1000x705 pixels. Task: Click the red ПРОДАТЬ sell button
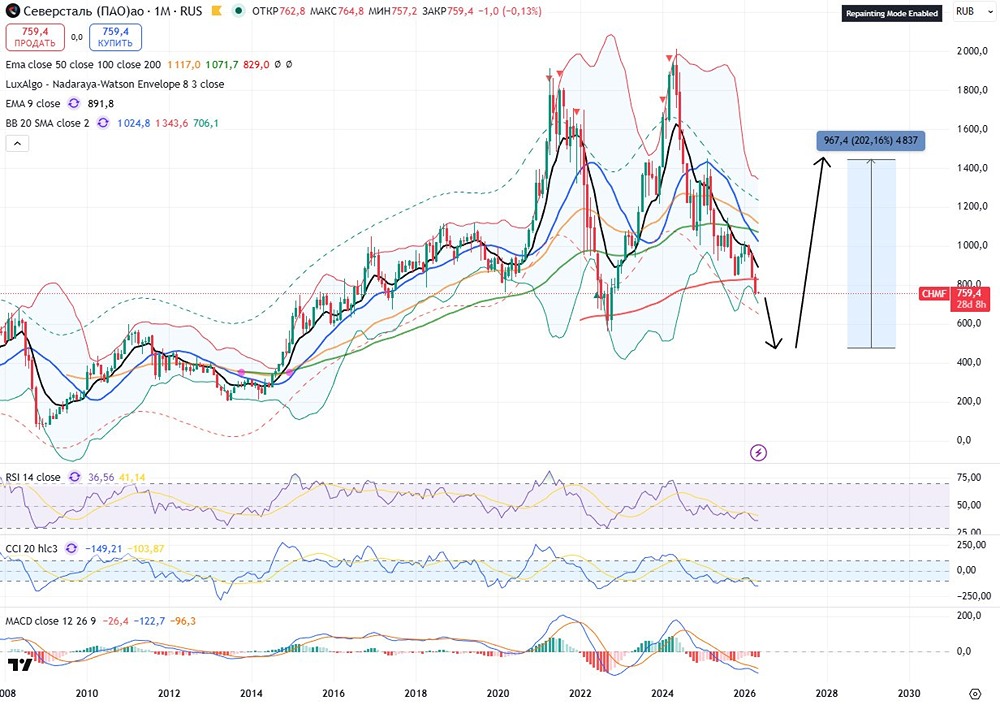[35, 37]
